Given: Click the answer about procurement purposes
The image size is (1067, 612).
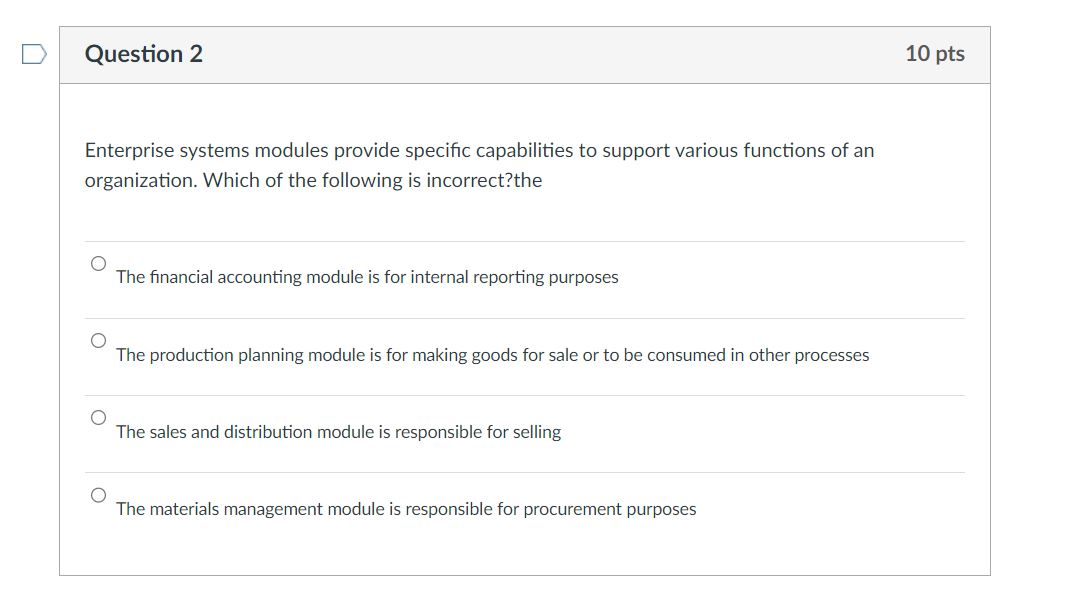Looking at the screenshot, I should coord(406,508).
